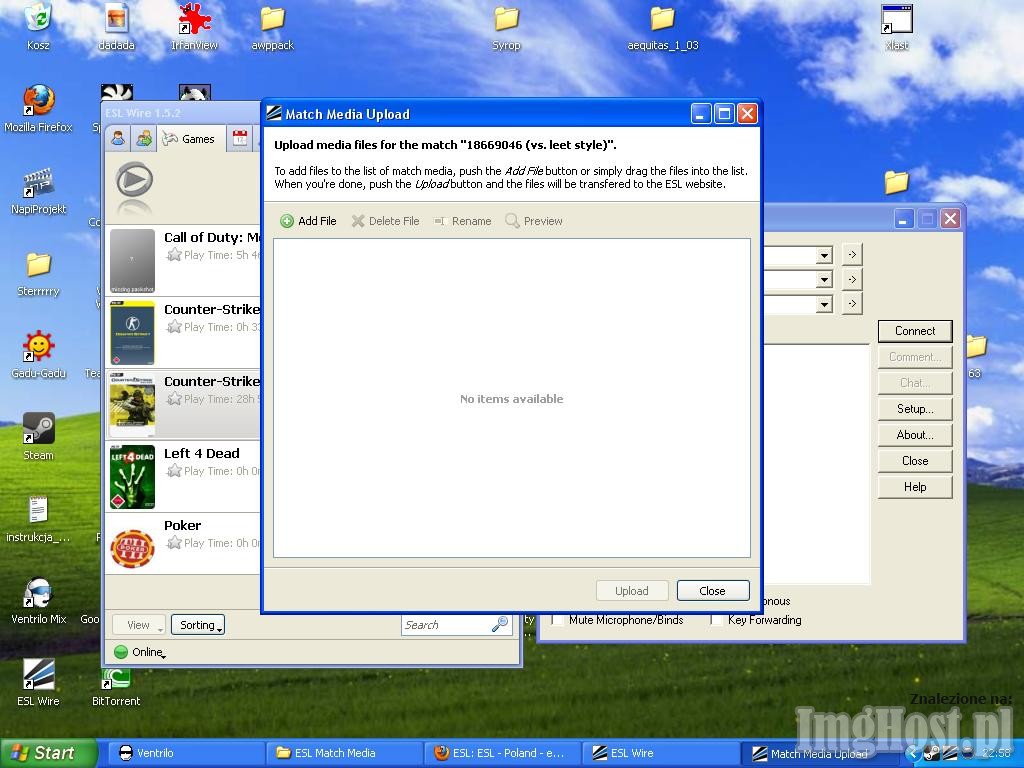Open BitTorrent desktop icon
This screenshot has height=768, width=1024.
pos(116,686)
